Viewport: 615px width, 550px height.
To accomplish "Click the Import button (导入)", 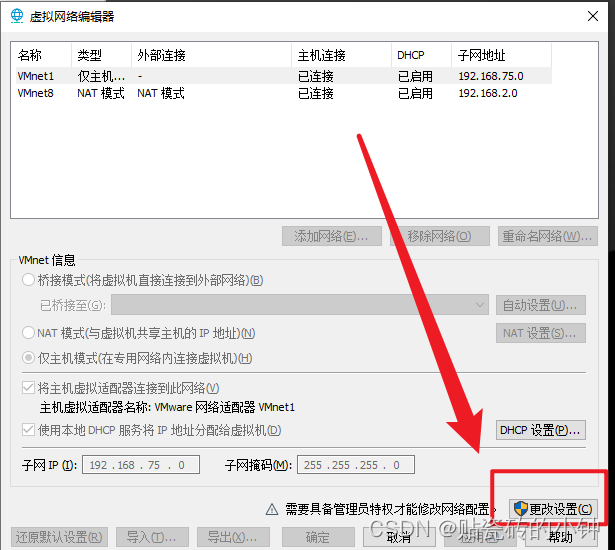I will (x=152, y=537).
